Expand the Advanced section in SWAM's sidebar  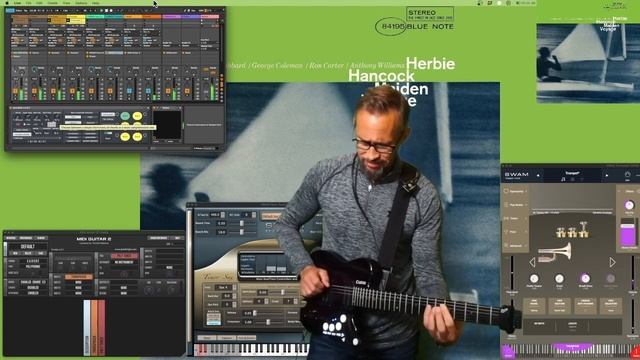tap(516, 245)
